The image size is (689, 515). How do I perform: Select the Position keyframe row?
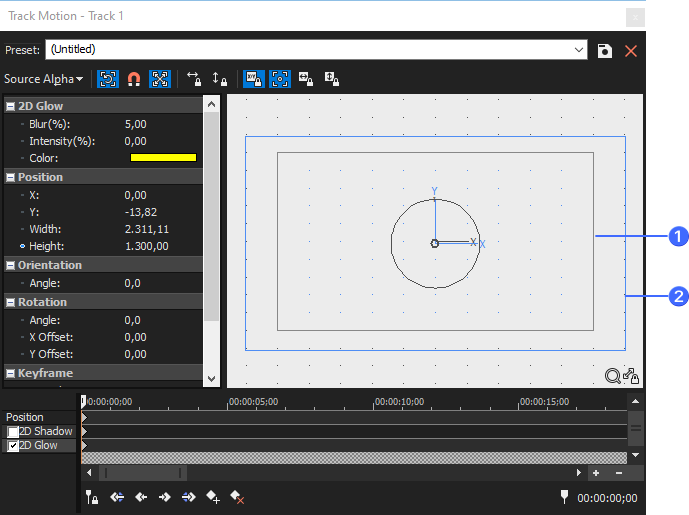click(x=25, y=417)
